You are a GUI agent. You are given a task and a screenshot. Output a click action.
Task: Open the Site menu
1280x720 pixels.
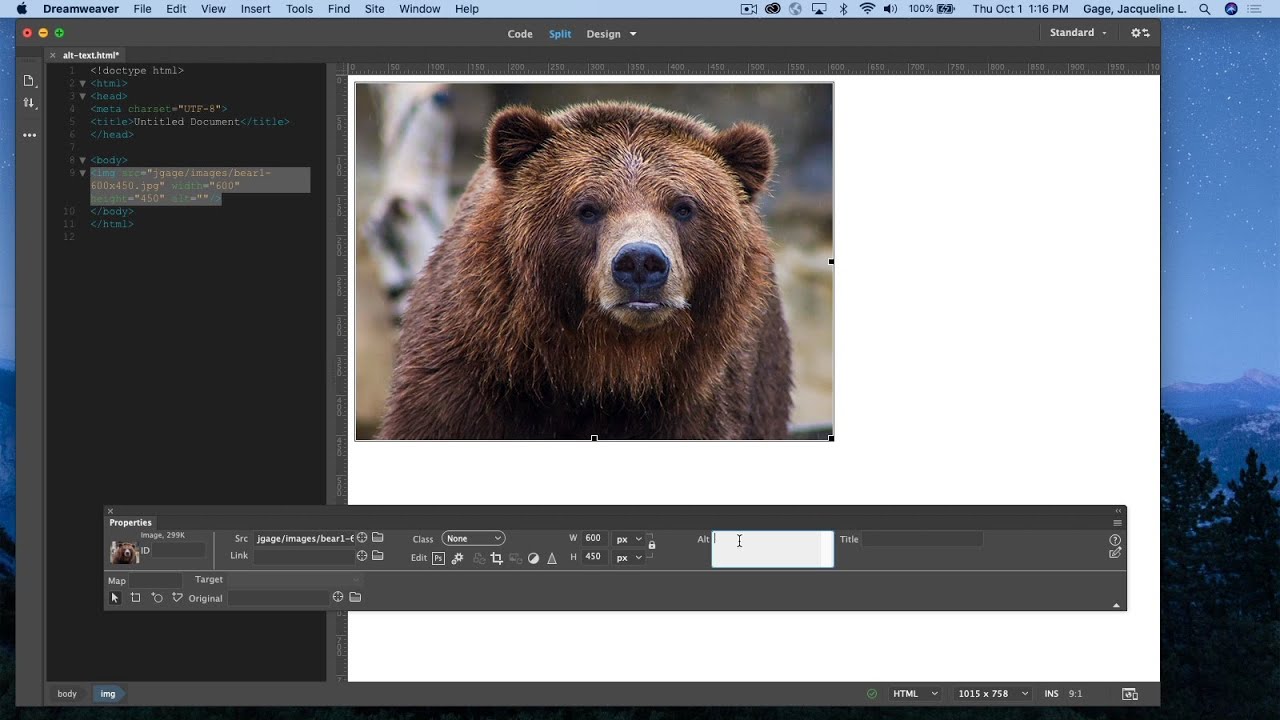(x=374, y=9)
